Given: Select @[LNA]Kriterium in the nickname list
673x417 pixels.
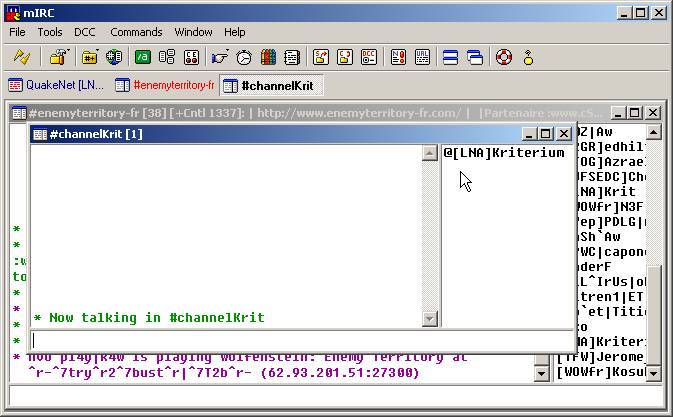Looking at the screenshot, I should pyautogui.click(x=504, y=153).
